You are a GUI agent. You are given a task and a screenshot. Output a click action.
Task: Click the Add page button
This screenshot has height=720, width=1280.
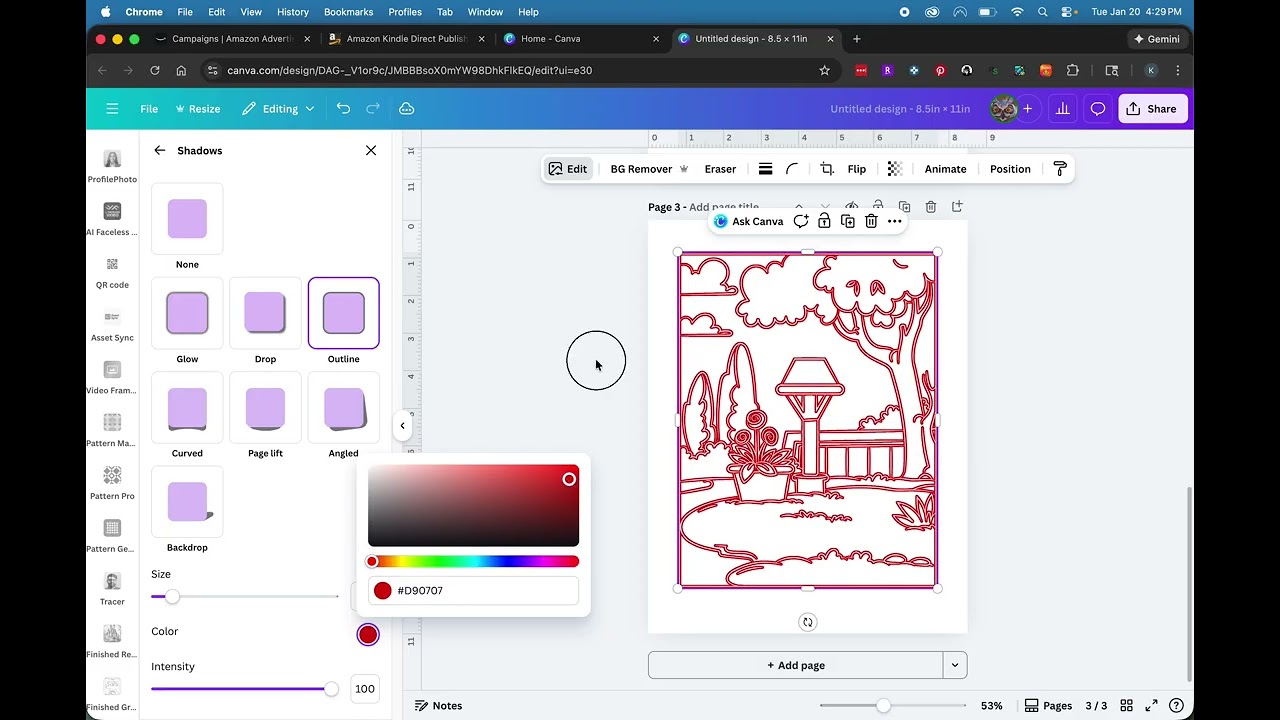(795, 665)
